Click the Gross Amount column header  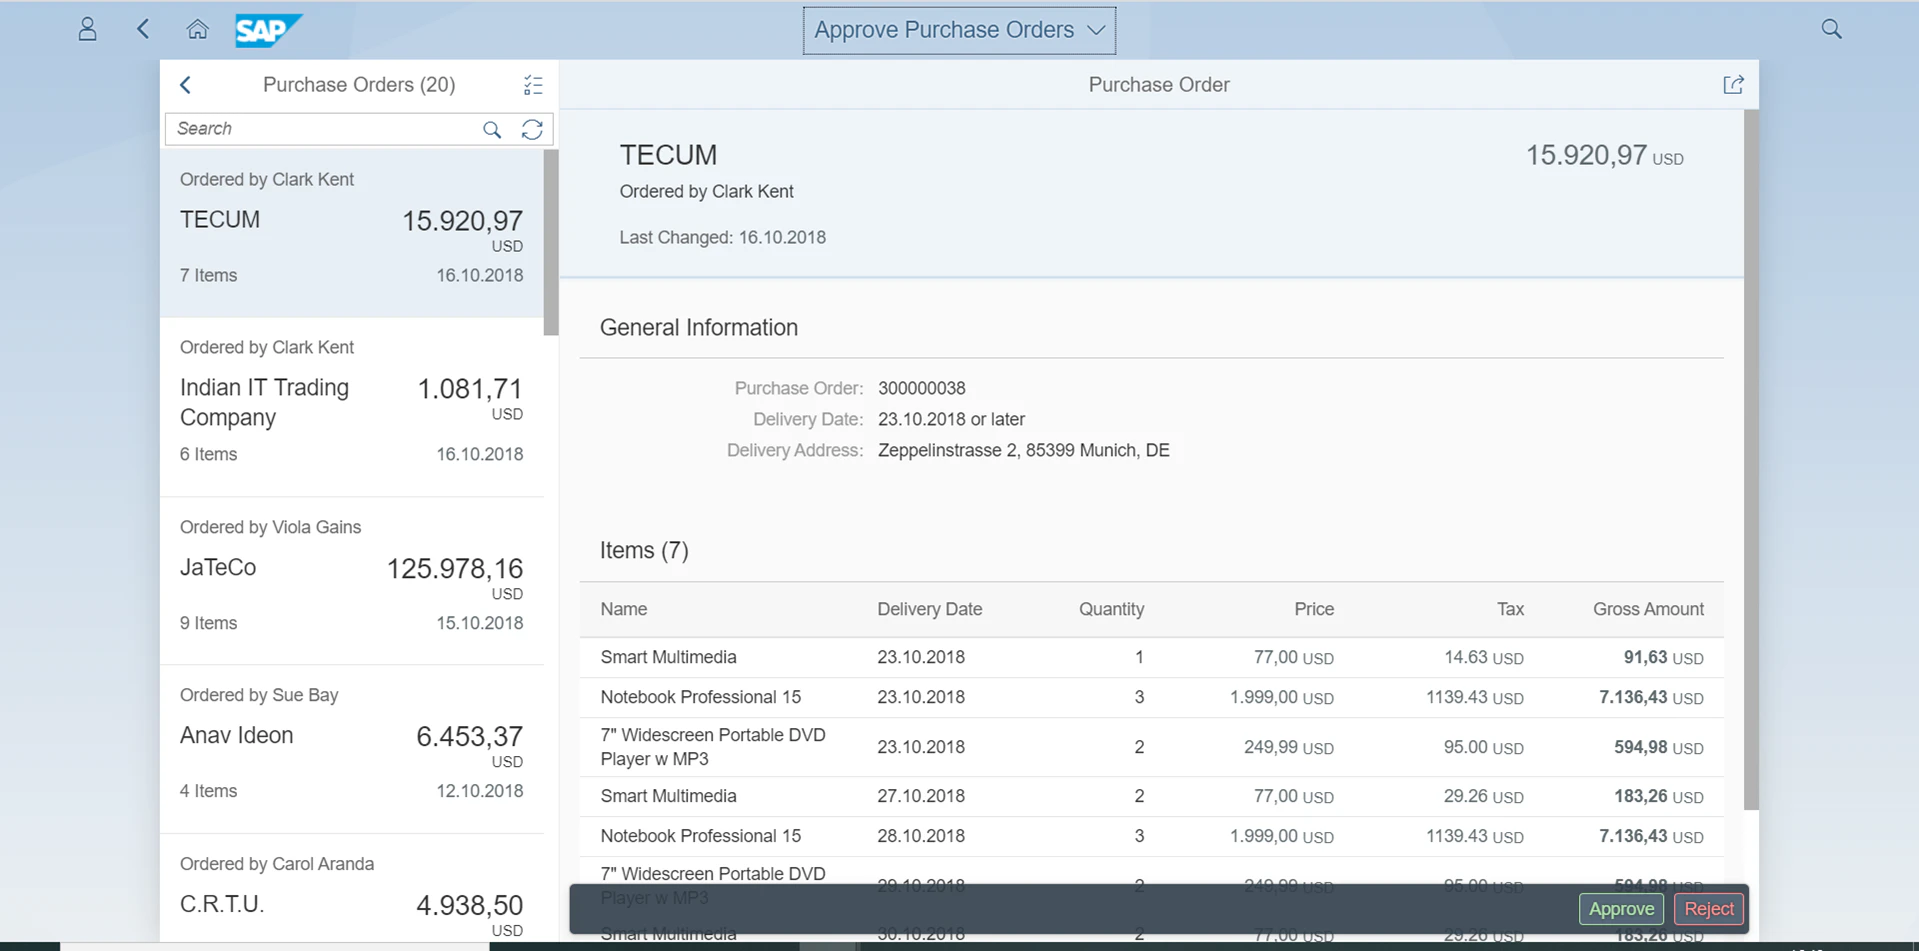point(1648,609)
